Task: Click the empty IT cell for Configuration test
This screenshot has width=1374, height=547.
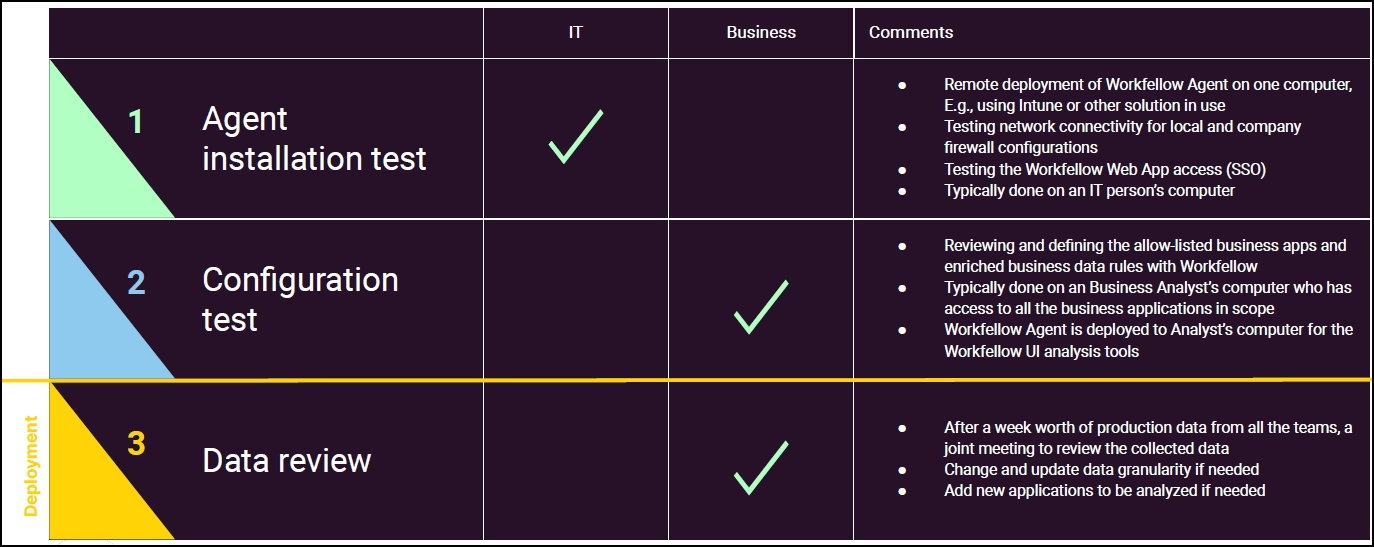Action: (575, 299)
